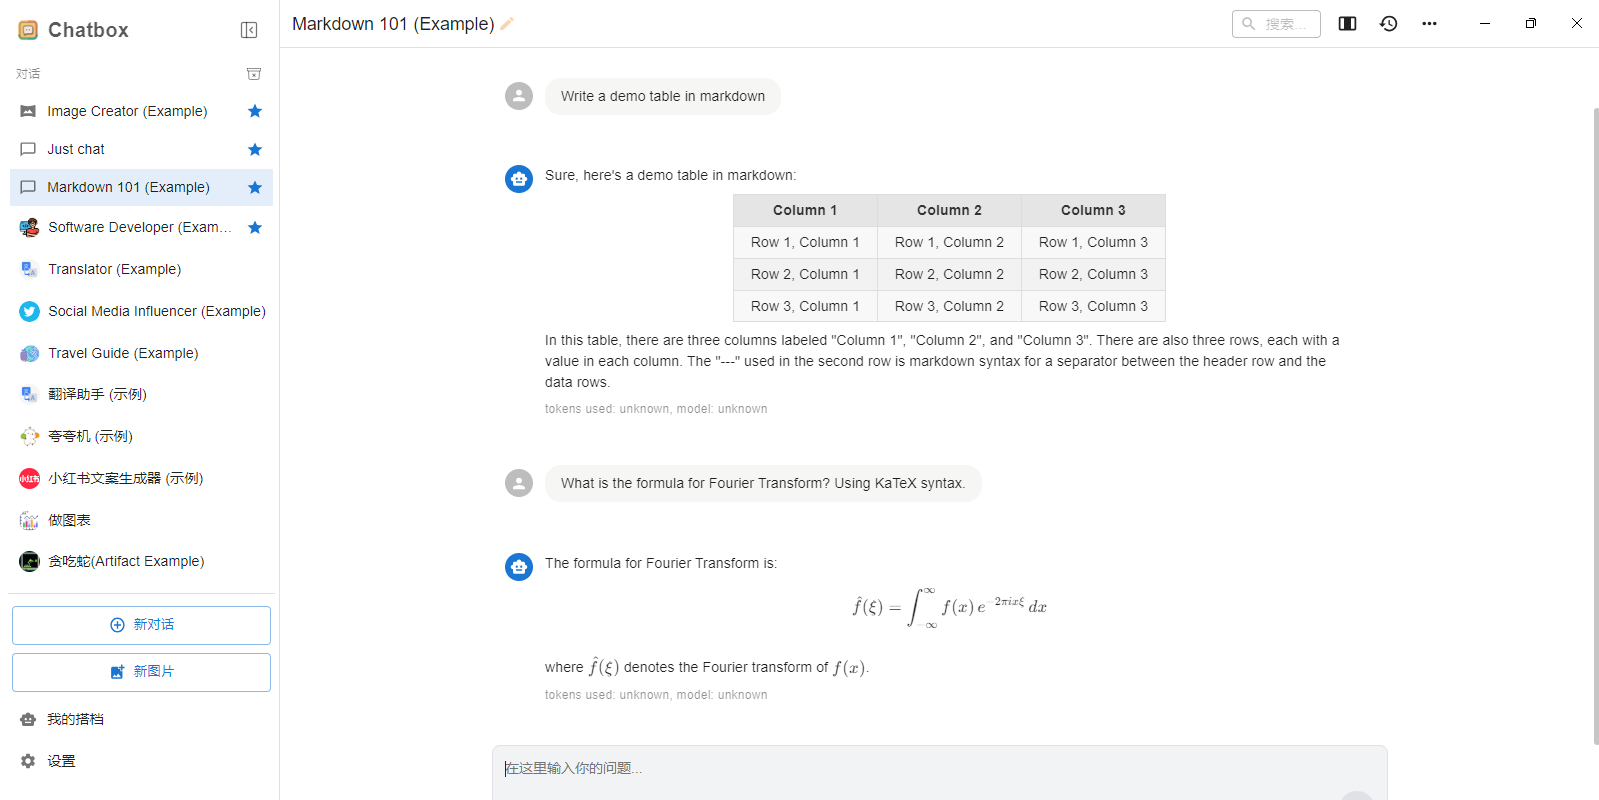This screenshot has height=800, width=1599.
Task: Open the 贪吃蛇 (Artifact Example) conversation
Action: pyautogui.click(x=126, y=561)
